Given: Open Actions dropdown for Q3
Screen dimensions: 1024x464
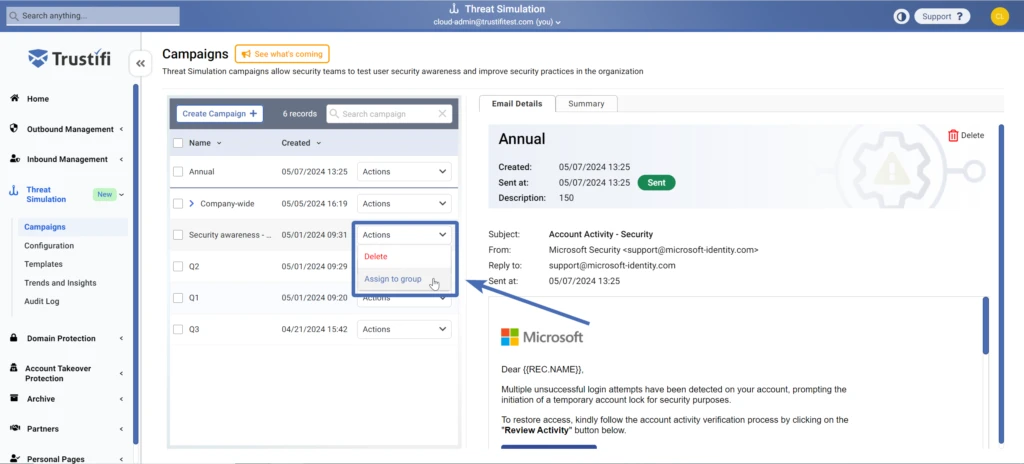Looking at the screenshot, I should point(404,329).
